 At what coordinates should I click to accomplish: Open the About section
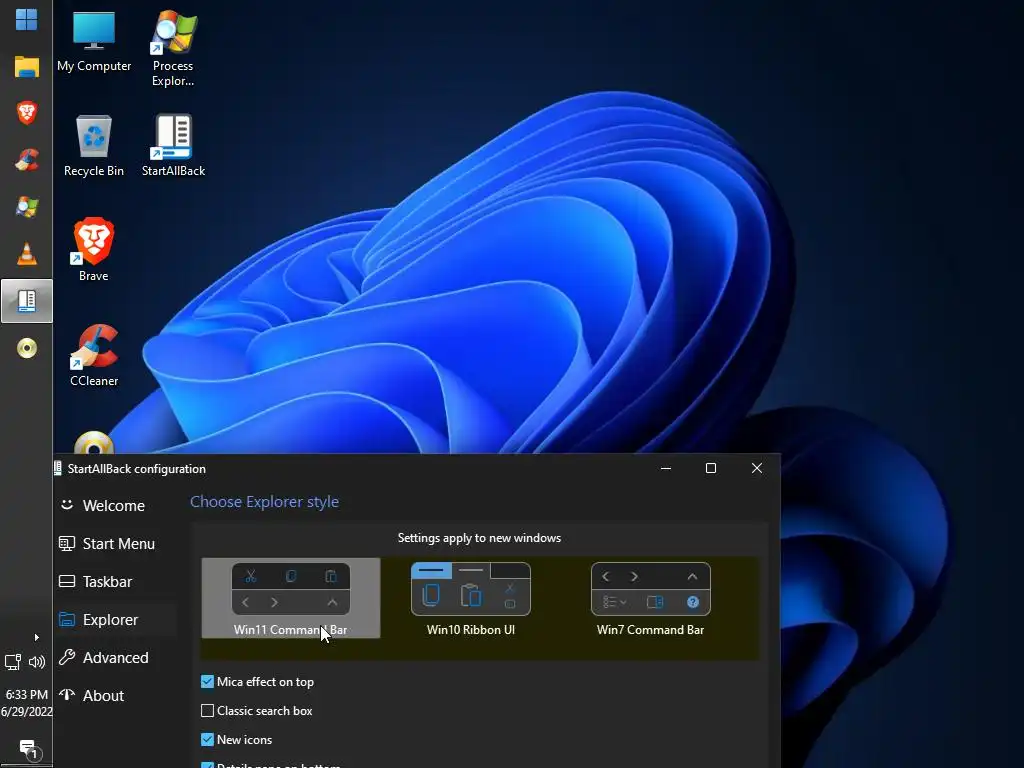115,696
